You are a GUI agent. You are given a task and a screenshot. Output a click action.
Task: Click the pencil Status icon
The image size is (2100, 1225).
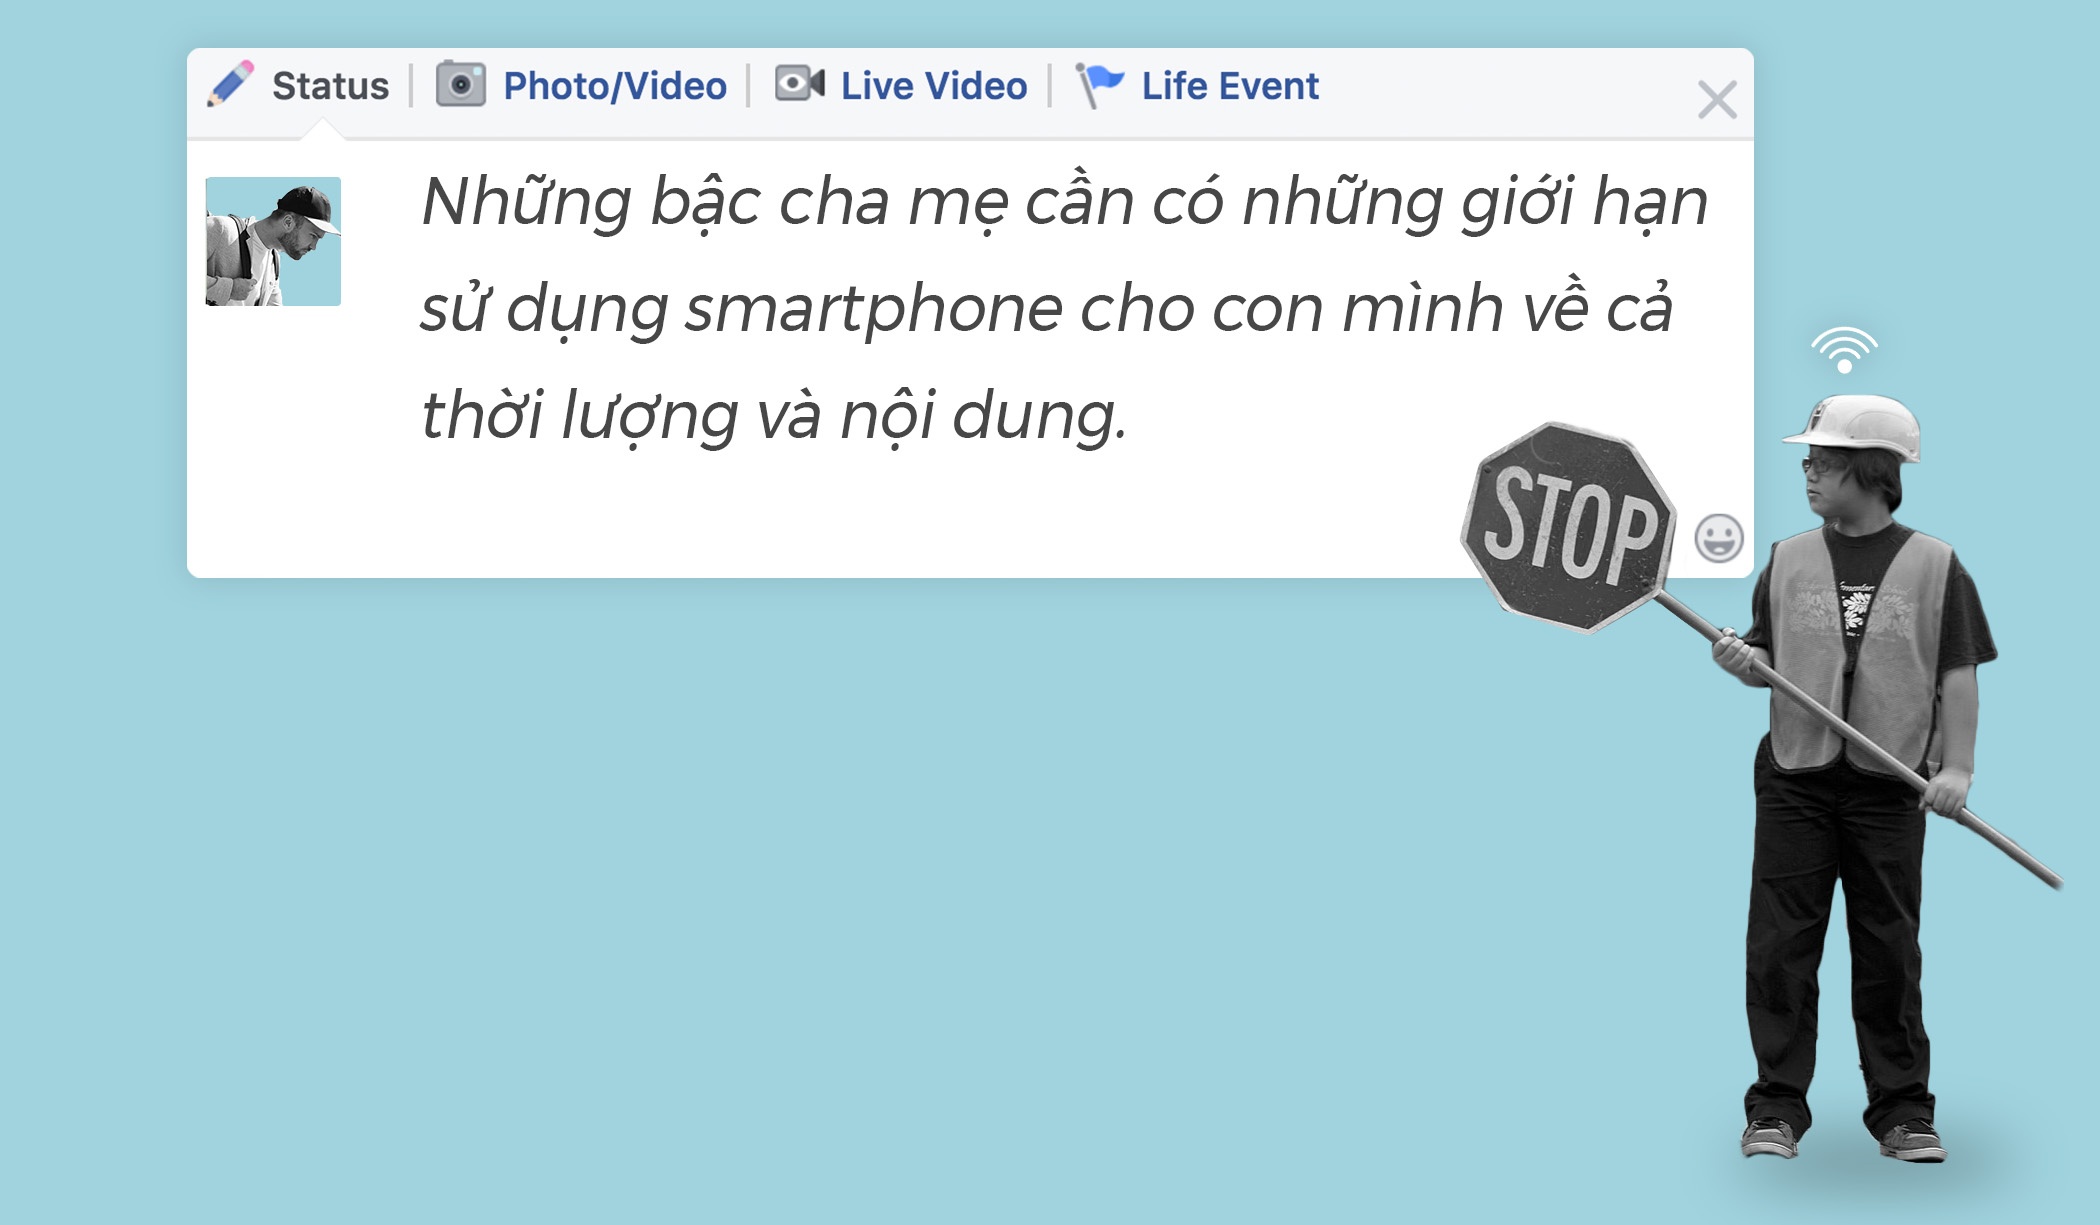[230, 84]
